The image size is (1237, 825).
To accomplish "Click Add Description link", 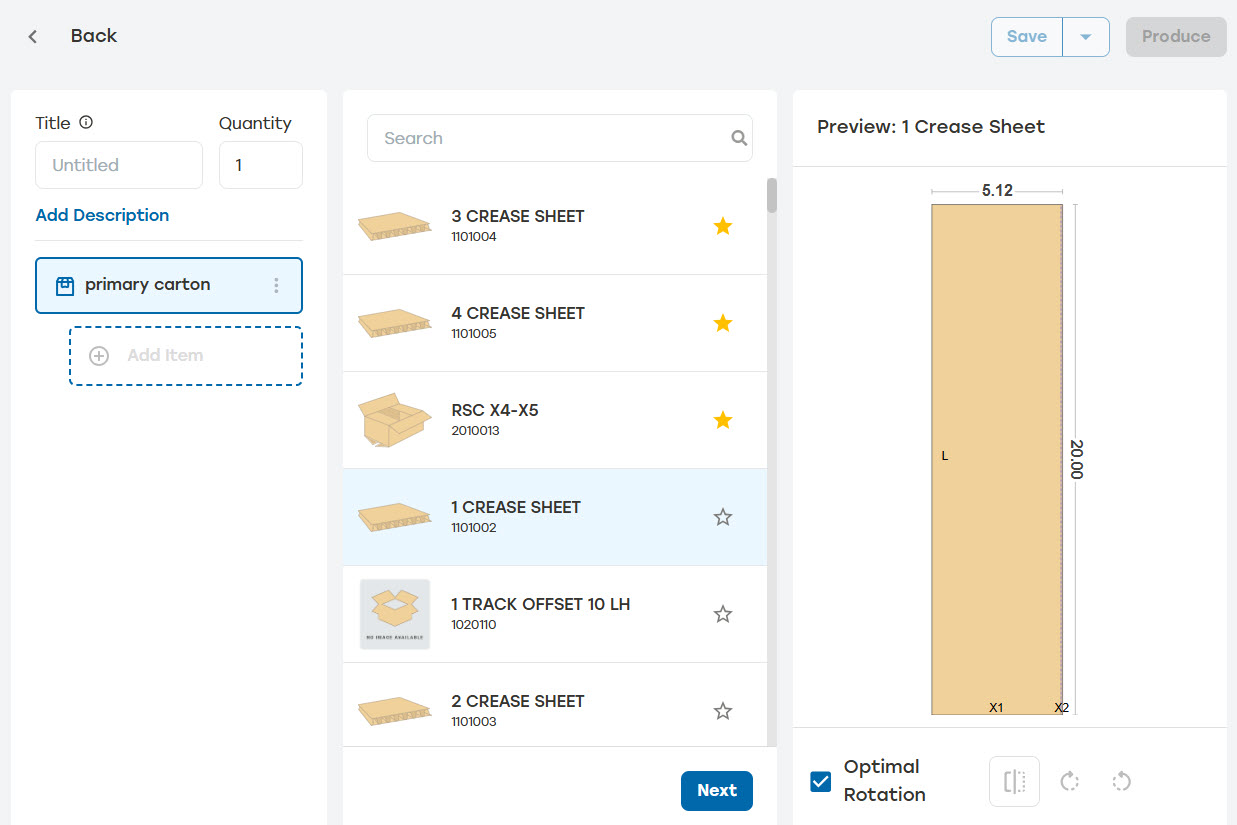I will point(102,215).
